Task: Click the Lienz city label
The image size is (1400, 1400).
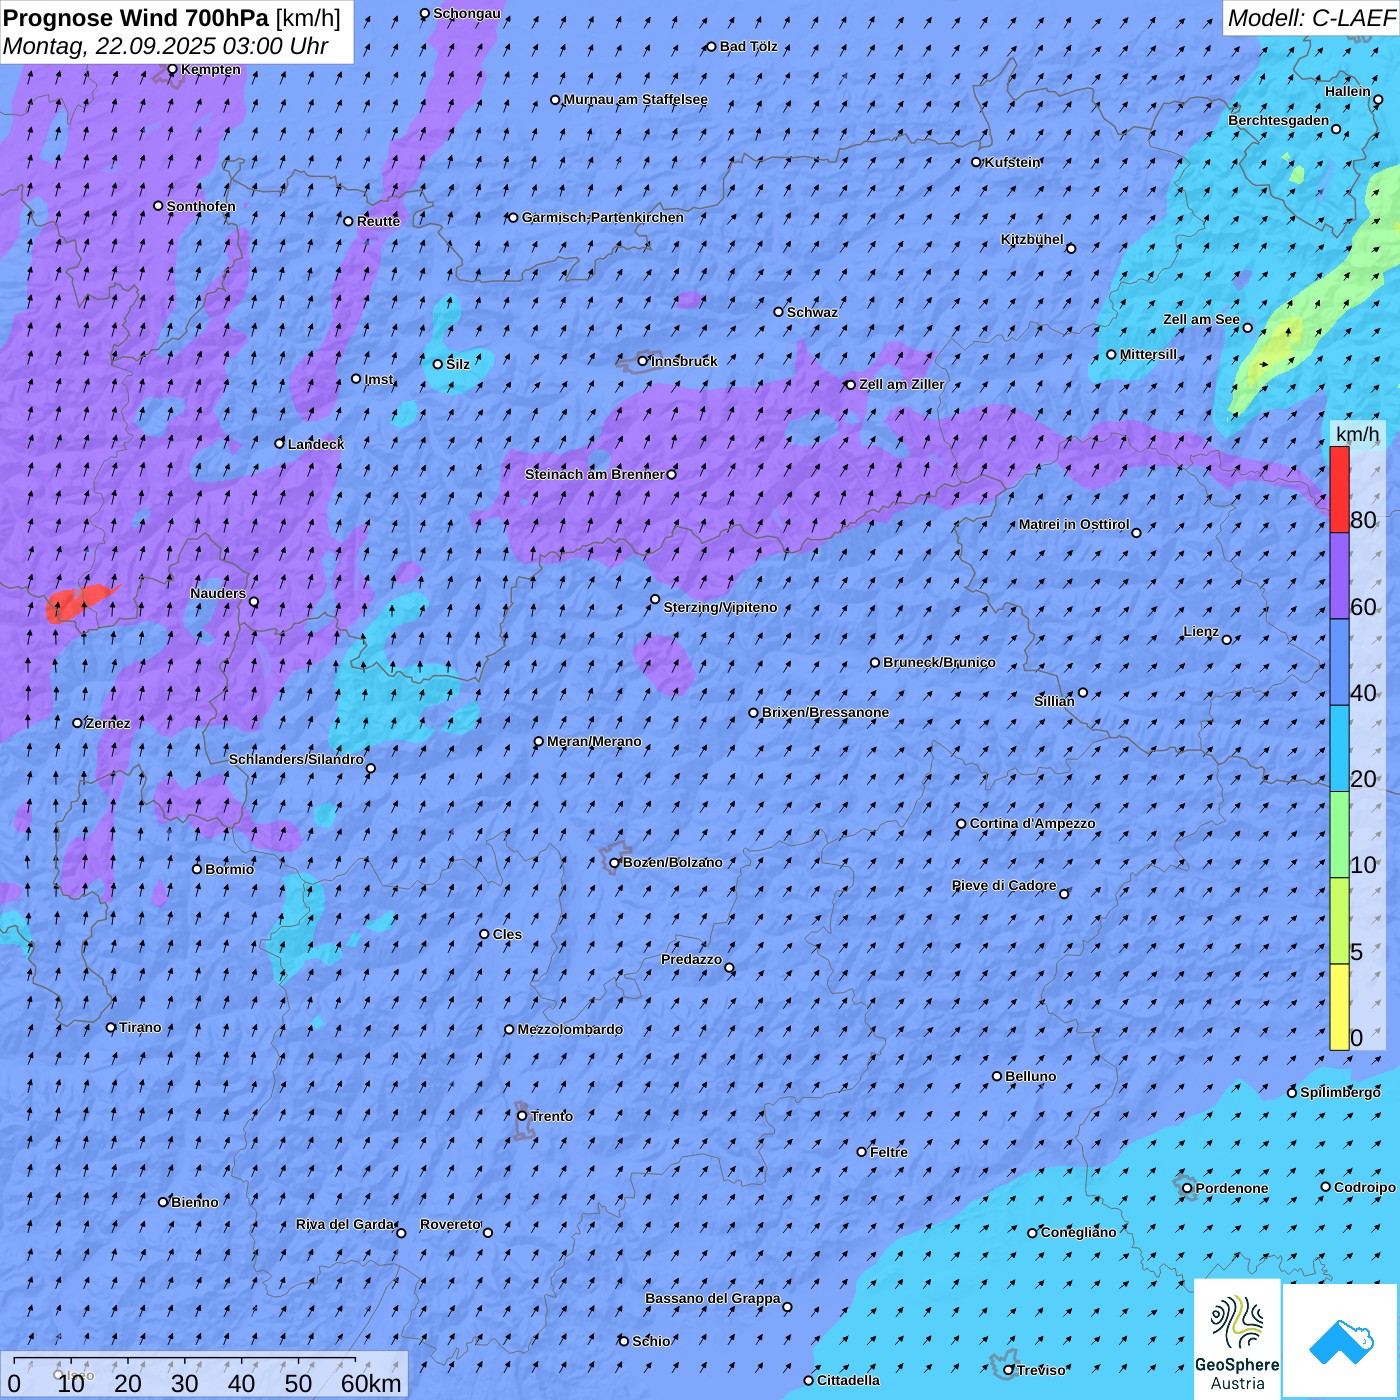Action: [1201, 631]
